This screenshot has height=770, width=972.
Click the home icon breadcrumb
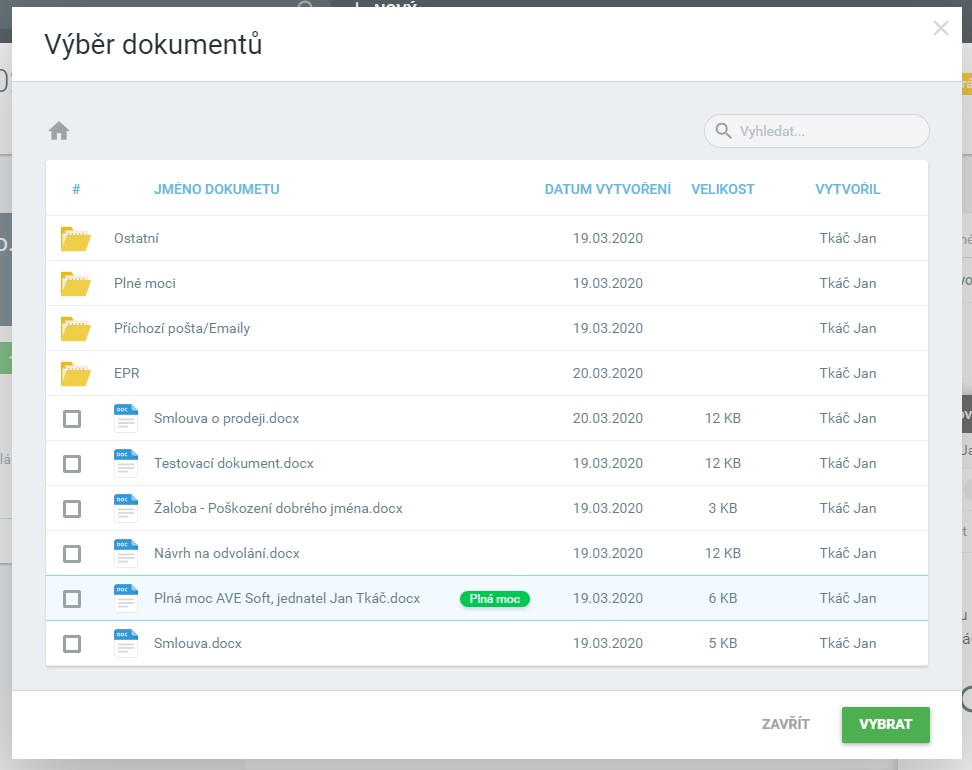59,131
